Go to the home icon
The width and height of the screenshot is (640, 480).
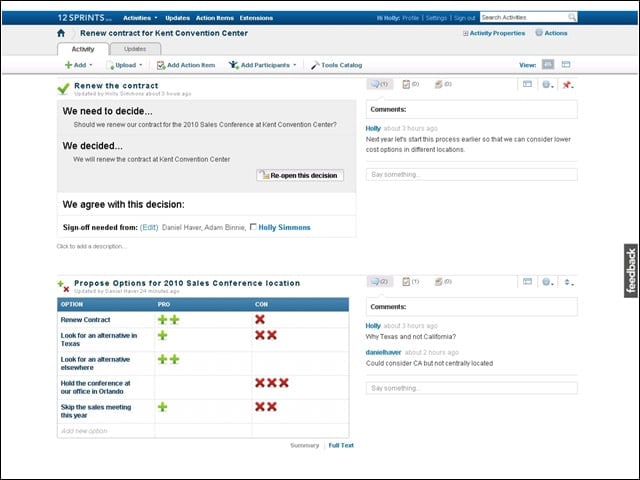(x=61, y=33)
